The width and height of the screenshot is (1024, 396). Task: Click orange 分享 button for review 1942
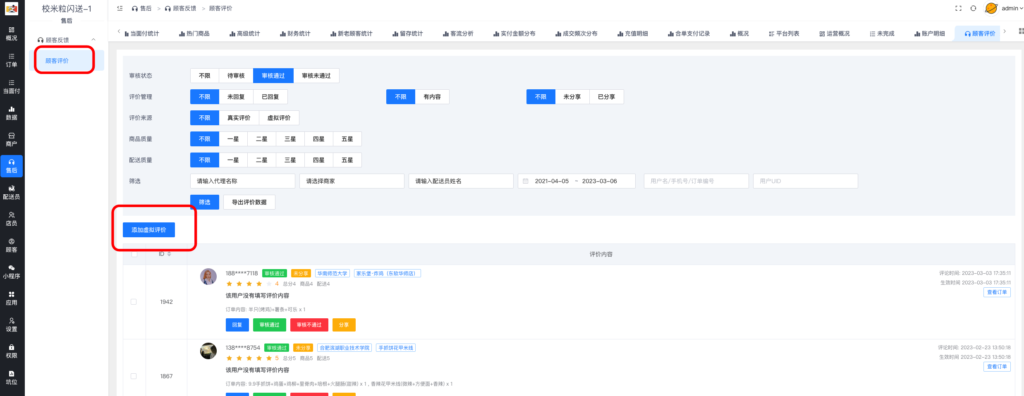click(344, 325)
